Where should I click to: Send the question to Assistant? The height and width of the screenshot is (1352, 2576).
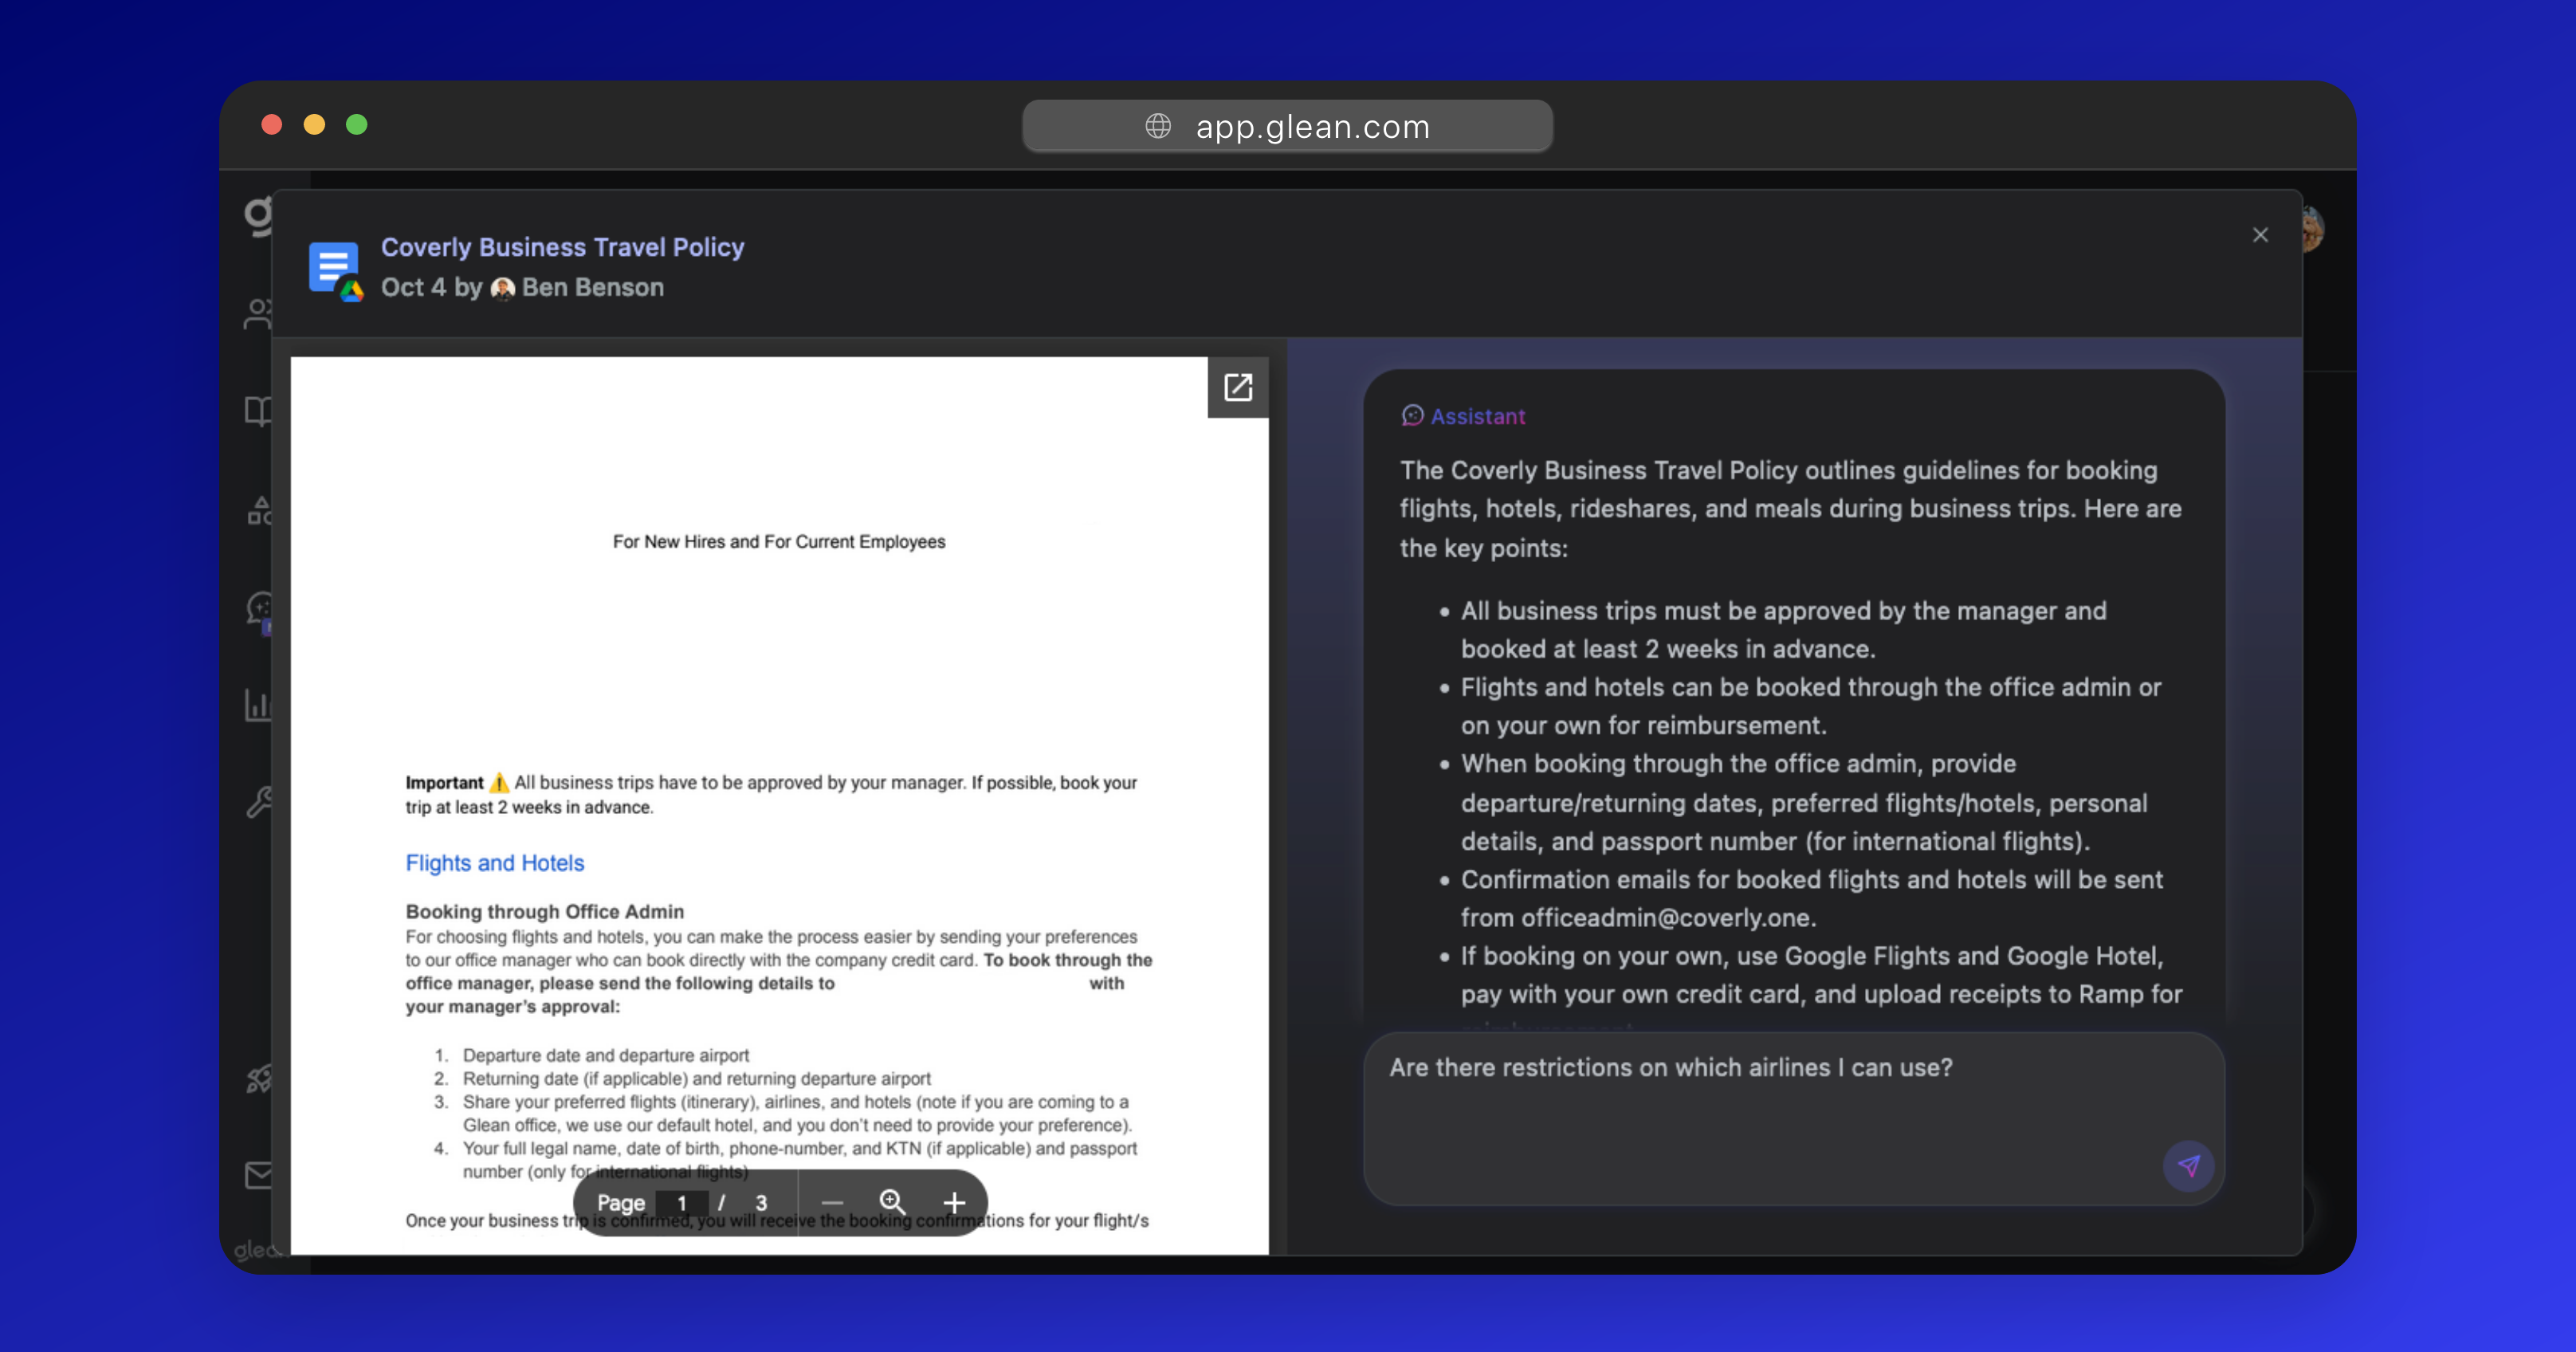coord(2188,1166)
